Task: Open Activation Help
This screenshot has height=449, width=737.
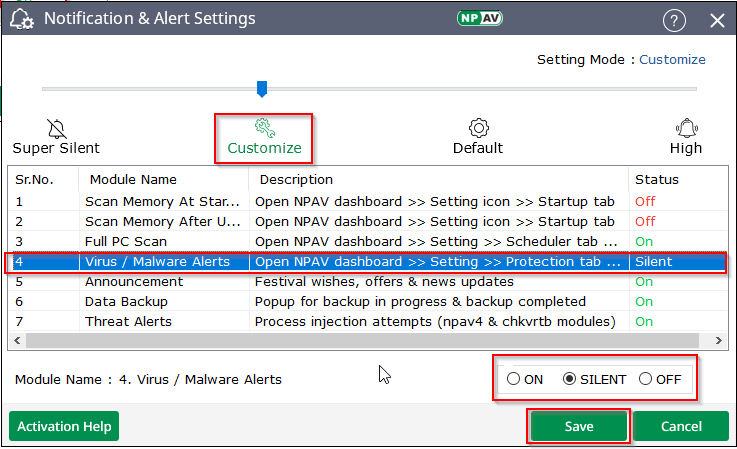Action: (x=64, y=426)
